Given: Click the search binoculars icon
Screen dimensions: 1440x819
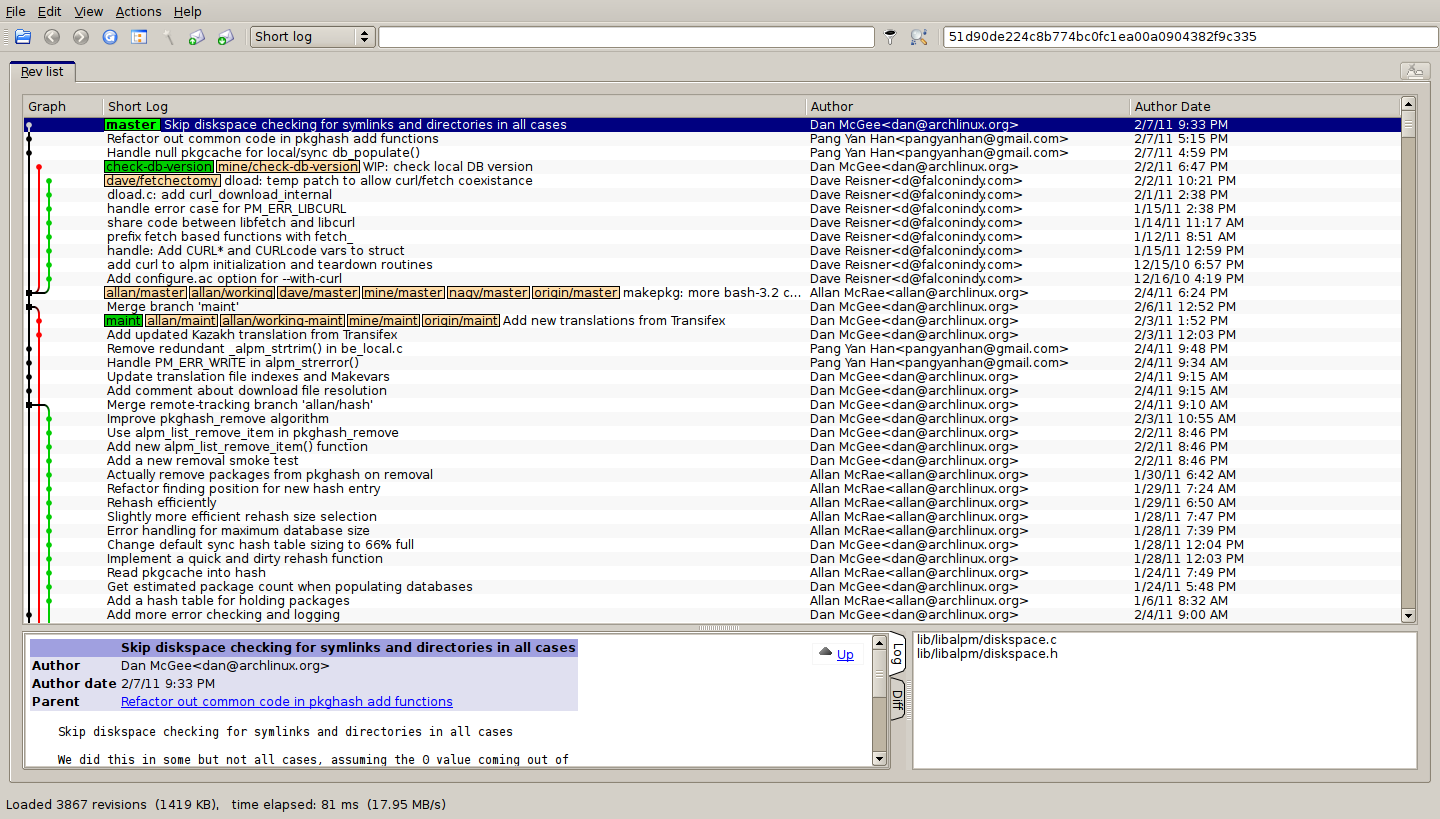Looking at the screenshot, I should (919, 37).
